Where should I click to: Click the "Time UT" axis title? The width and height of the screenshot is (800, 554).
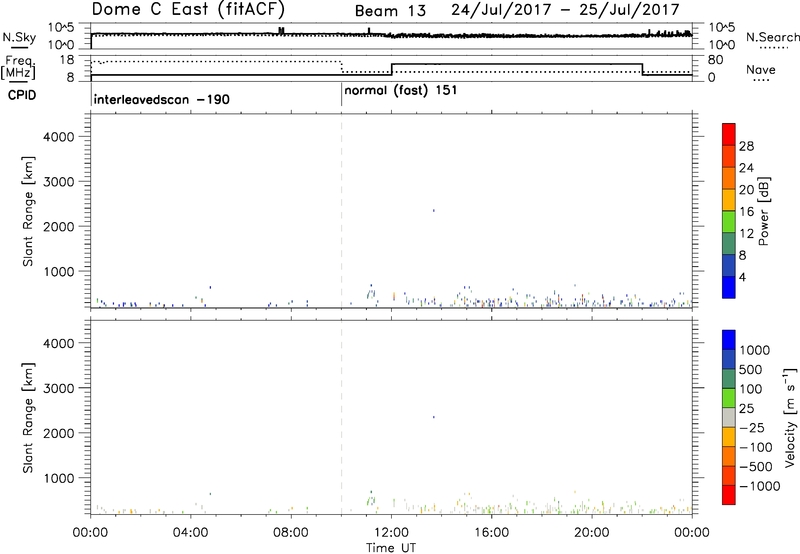(x=391, y=548)
